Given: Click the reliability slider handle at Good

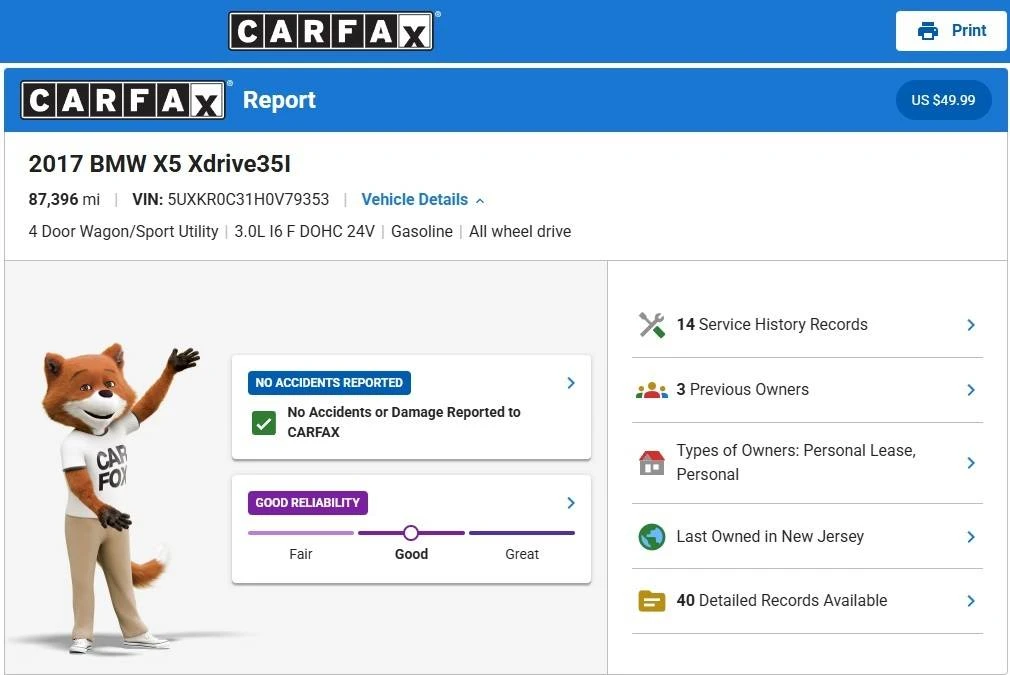Looking at the screenshot, I should pyautogui.click(x=411, y=533).
